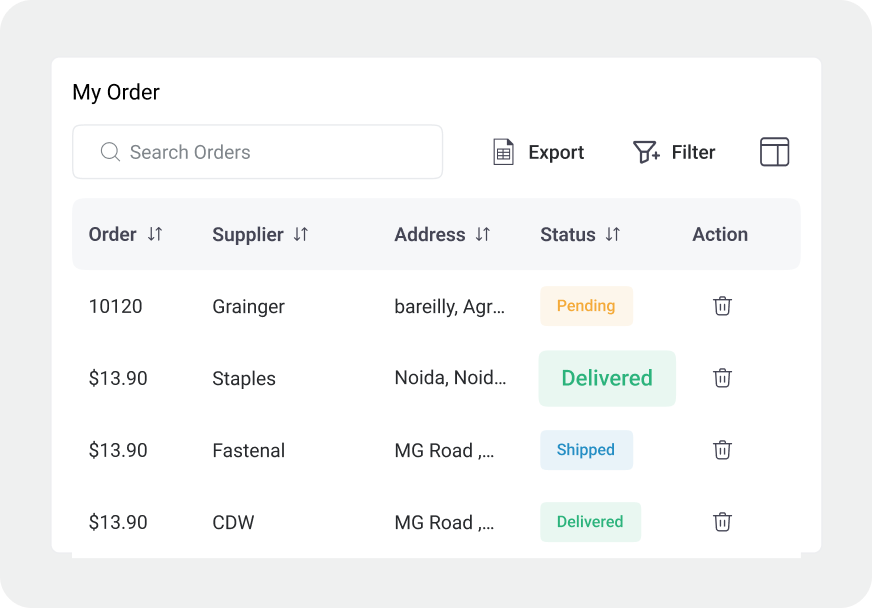Click the Address column sort arrows
Screen dimensions: 872x608
(x=483, y=234)
